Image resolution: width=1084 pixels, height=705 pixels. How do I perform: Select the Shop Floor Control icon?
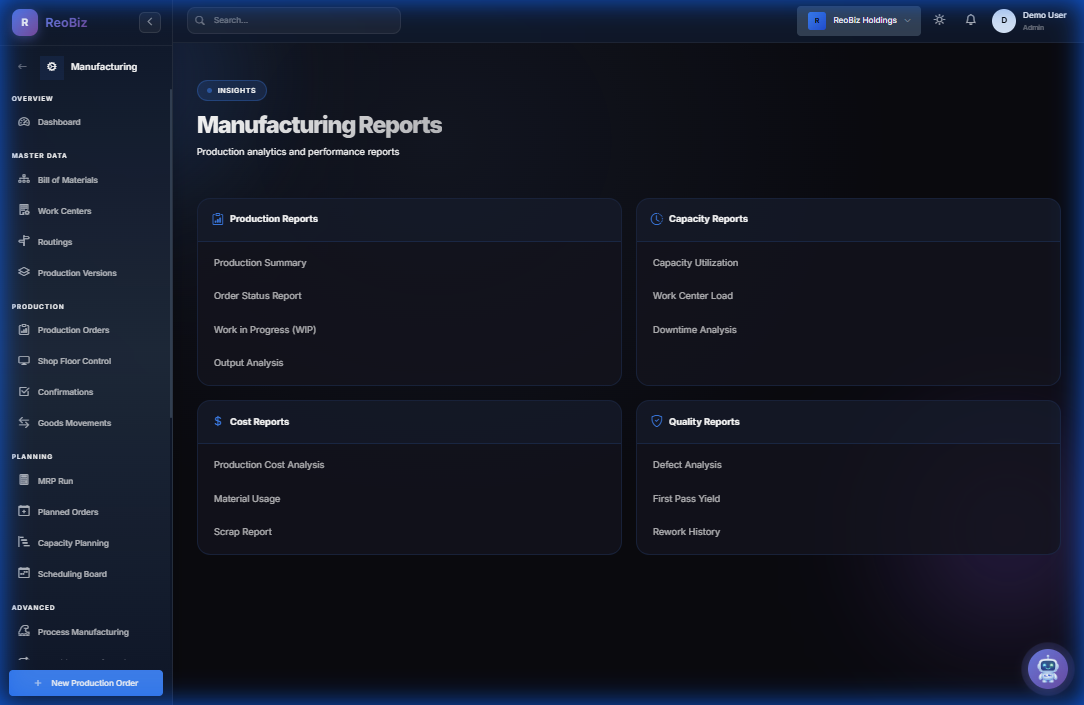[x=22, y=361]
